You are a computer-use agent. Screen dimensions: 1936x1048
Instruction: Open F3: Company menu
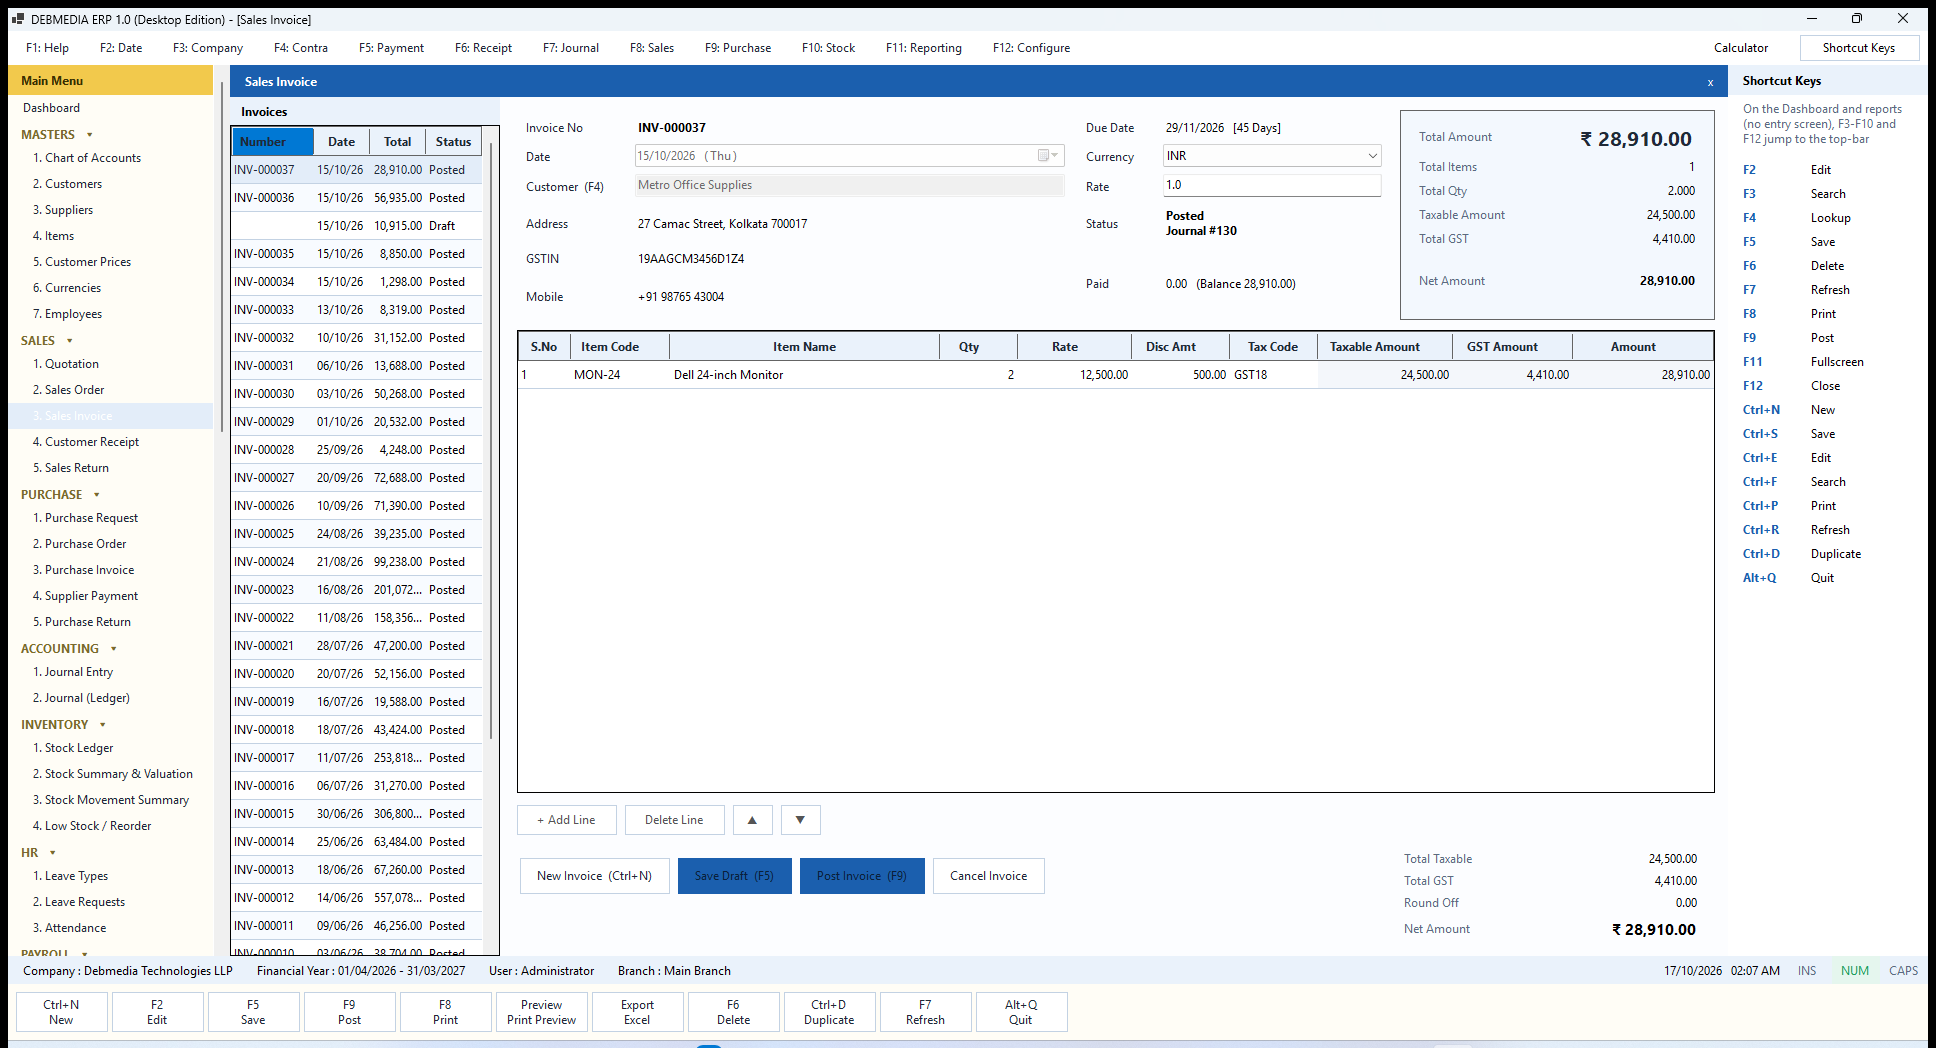point(208,48)
